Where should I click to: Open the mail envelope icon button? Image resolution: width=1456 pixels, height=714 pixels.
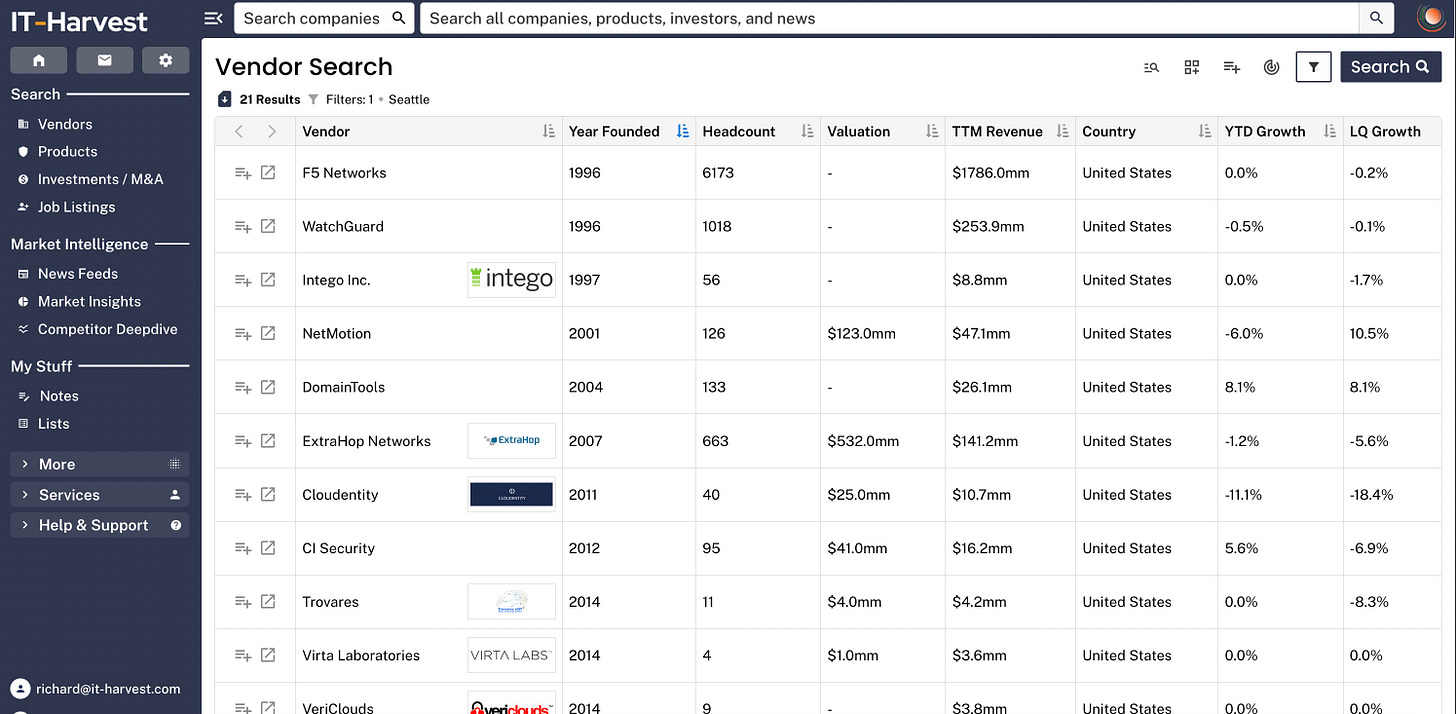coord(104,60)
